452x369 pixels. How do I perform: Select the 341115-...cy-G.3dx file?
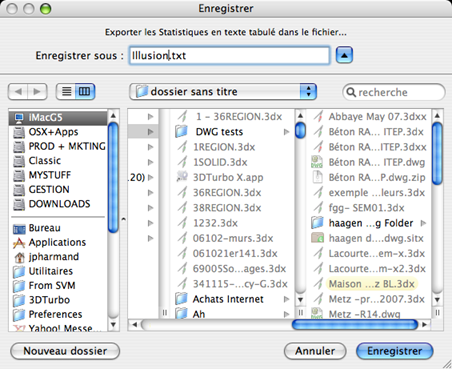point(232,284)
